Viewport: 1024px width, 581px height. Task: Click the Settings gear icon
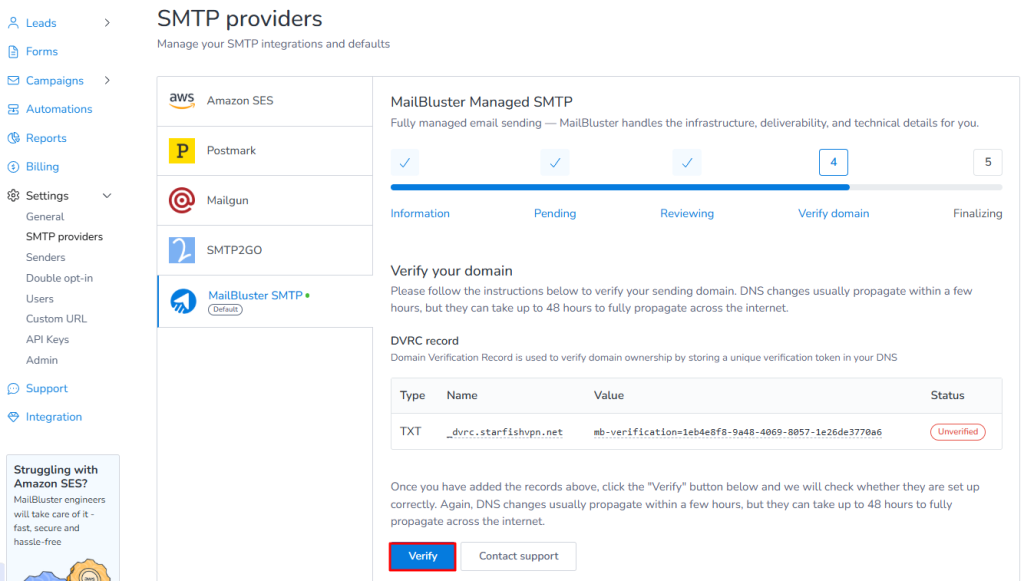pyautogui.click(x=13, y=195)
